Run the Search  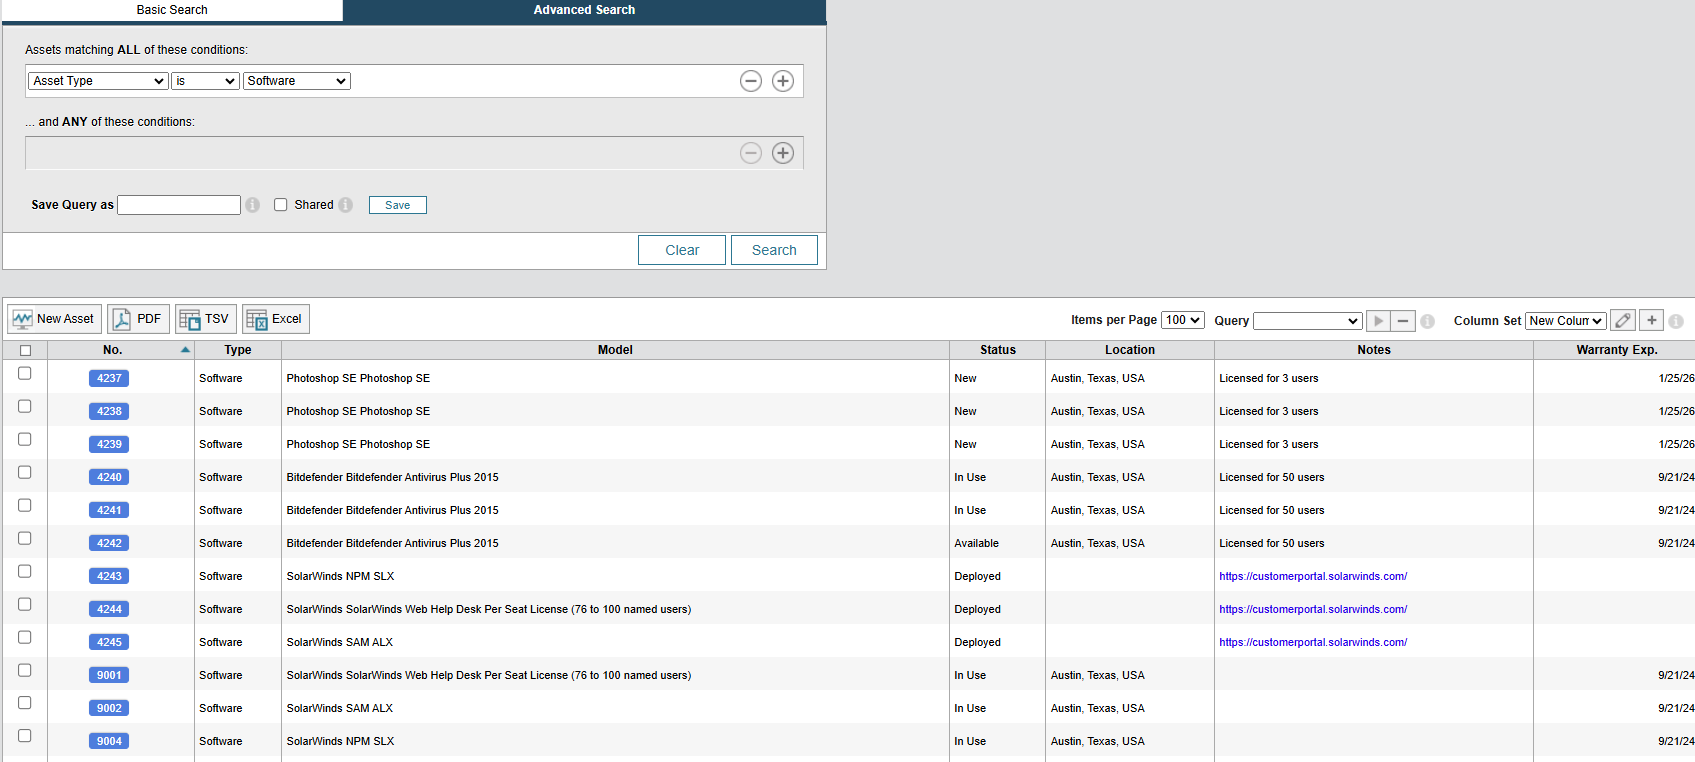tap(774, 250)
